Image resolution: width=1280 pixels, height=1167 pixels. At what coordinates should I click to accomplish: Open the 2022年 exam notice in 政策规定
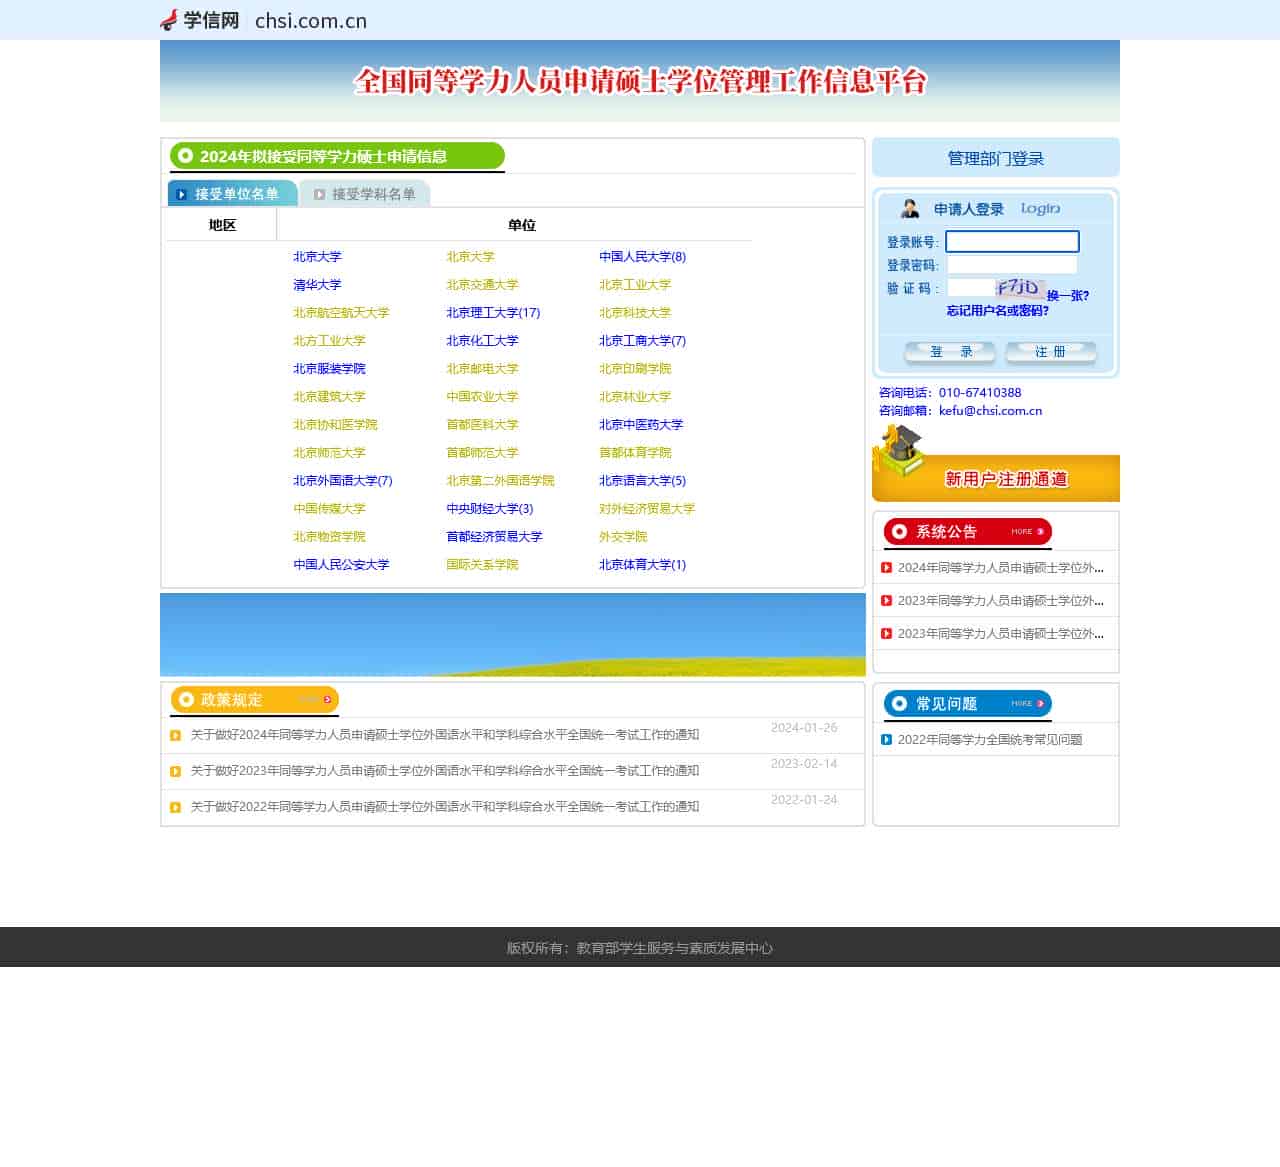pyautogui.click(x=445, y=807)
